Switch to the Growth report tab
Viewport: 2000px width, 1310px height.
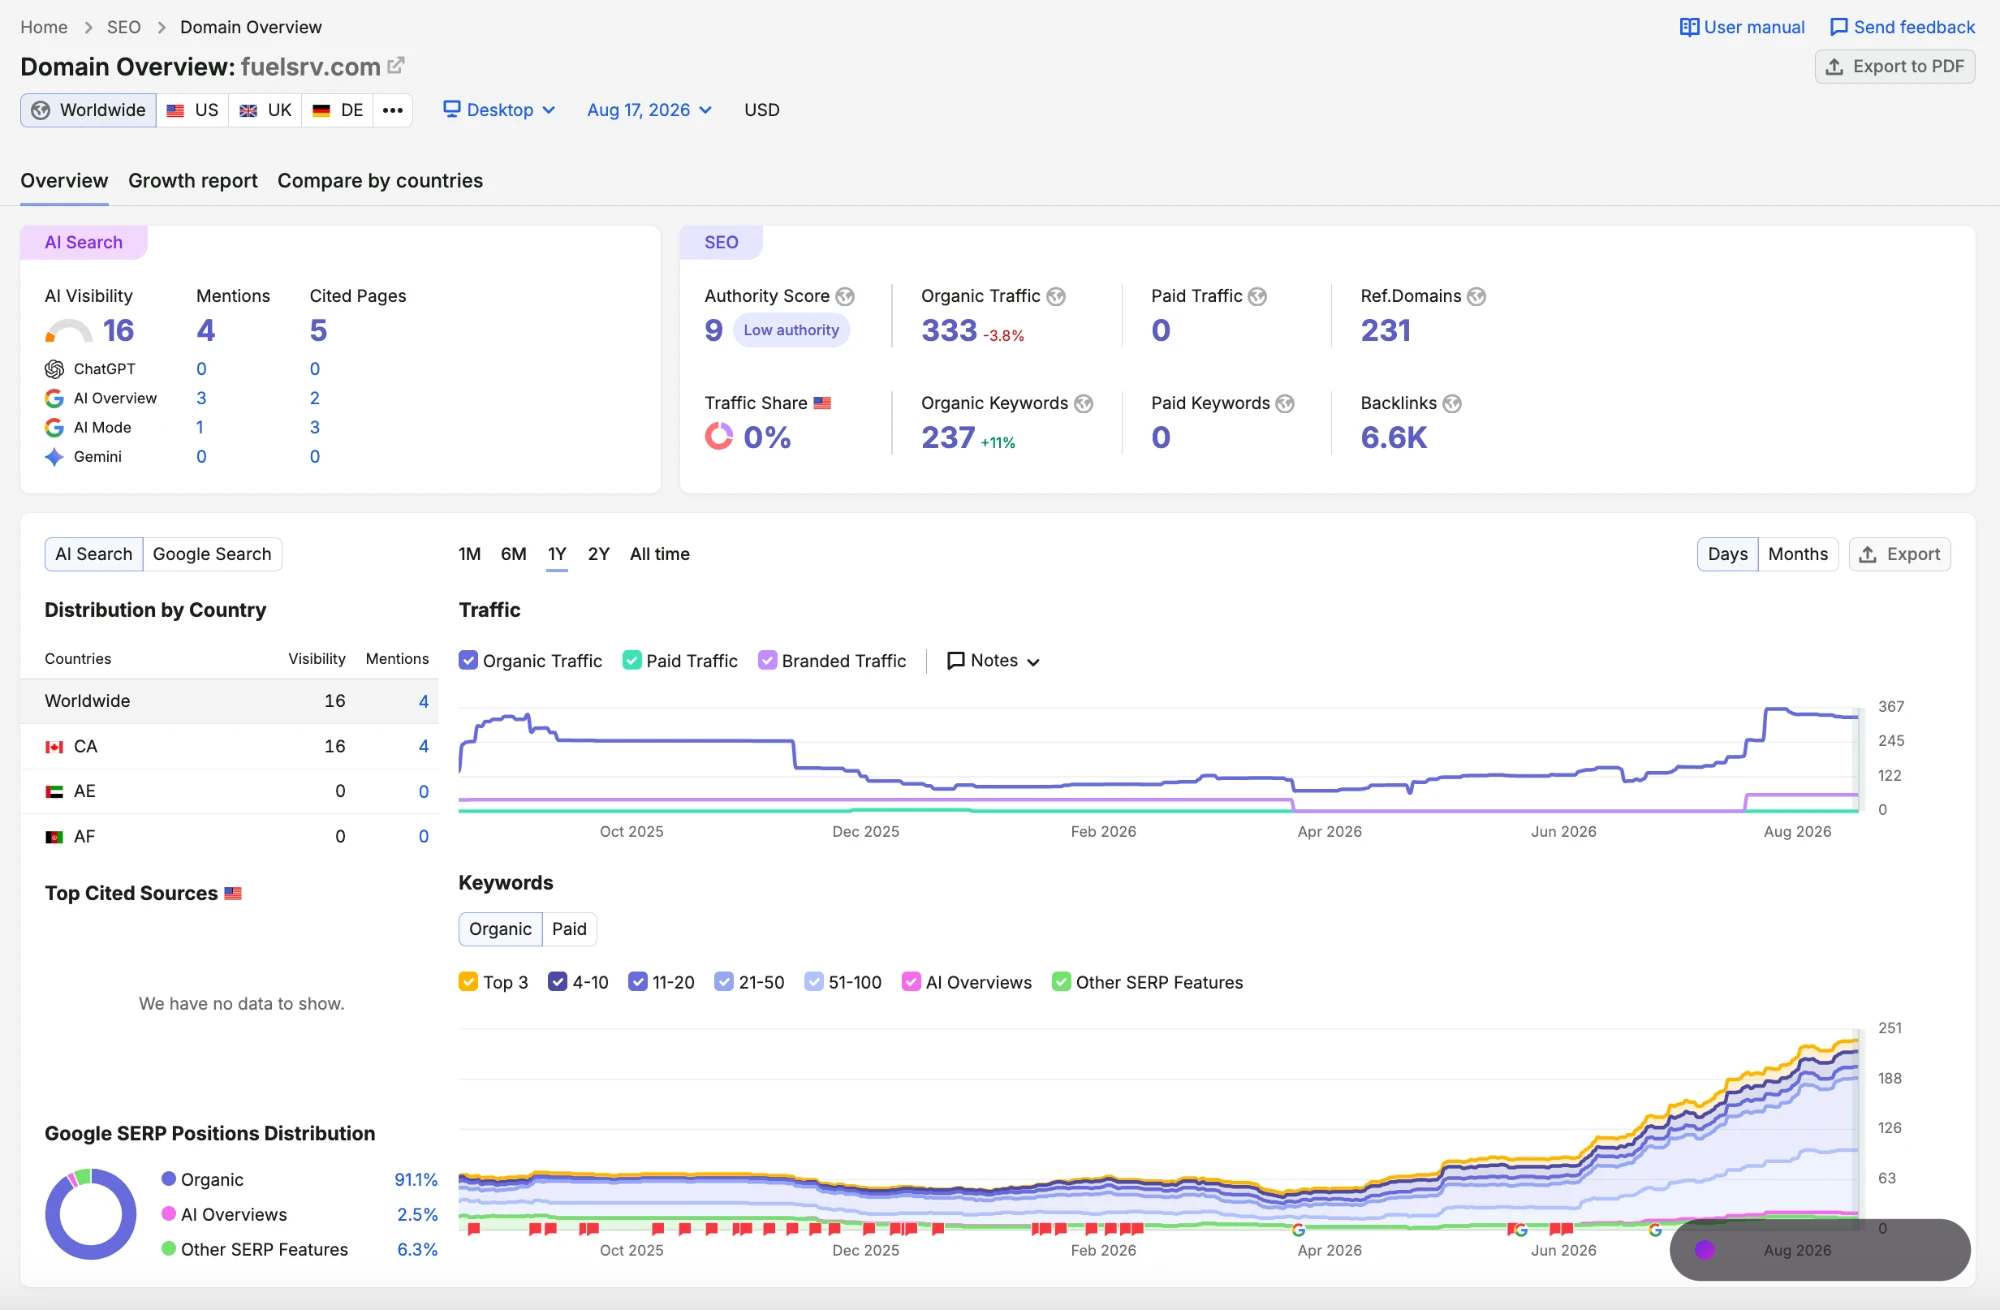[x=193, y=181]
